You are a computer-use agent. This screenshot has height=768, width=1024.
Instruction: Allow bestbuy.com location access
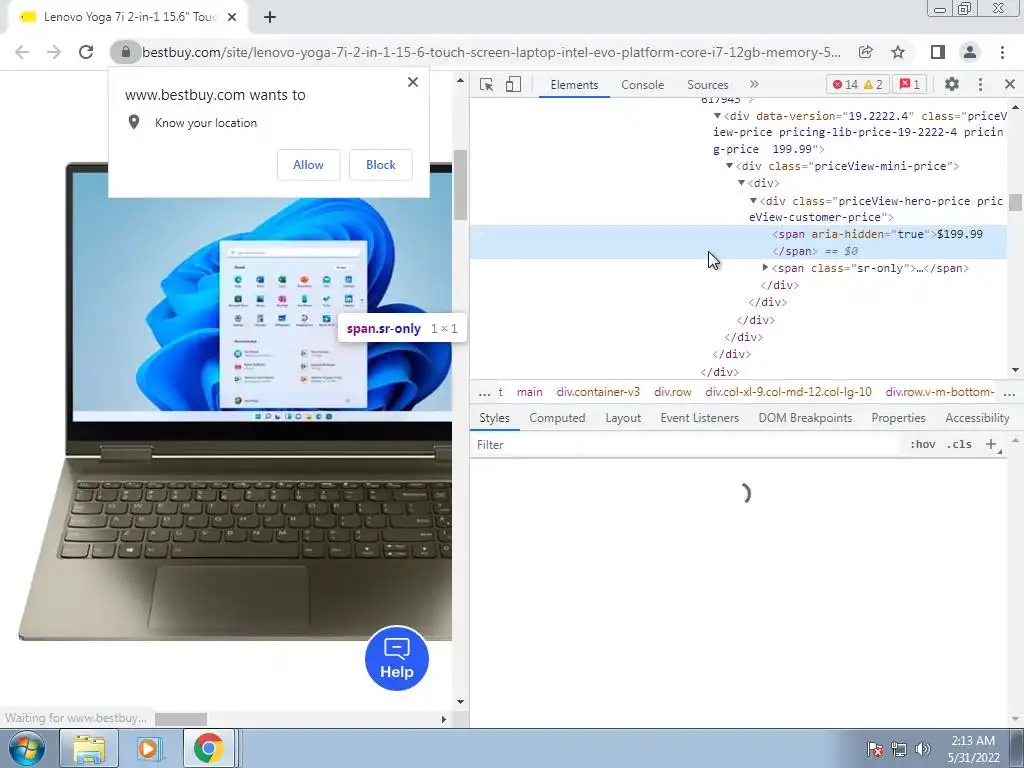point(308,165)
